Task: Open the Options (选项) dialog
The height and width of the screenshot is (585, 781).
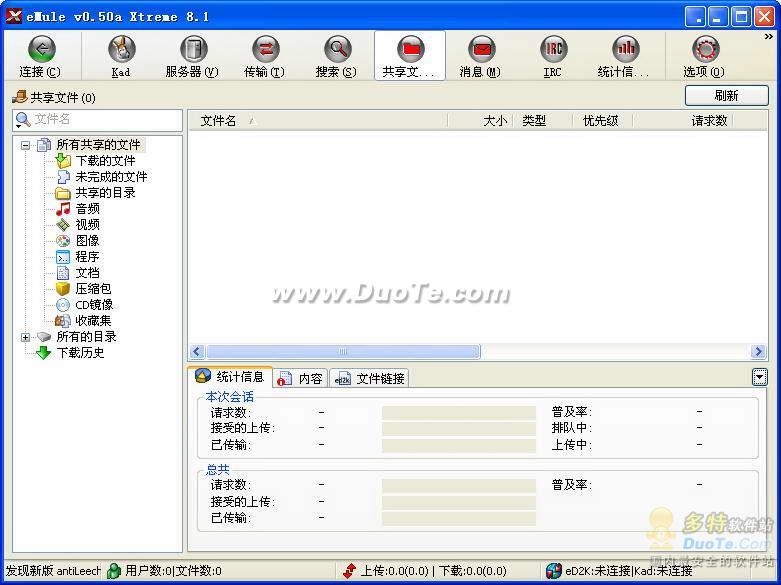Action: coord(704,56)
